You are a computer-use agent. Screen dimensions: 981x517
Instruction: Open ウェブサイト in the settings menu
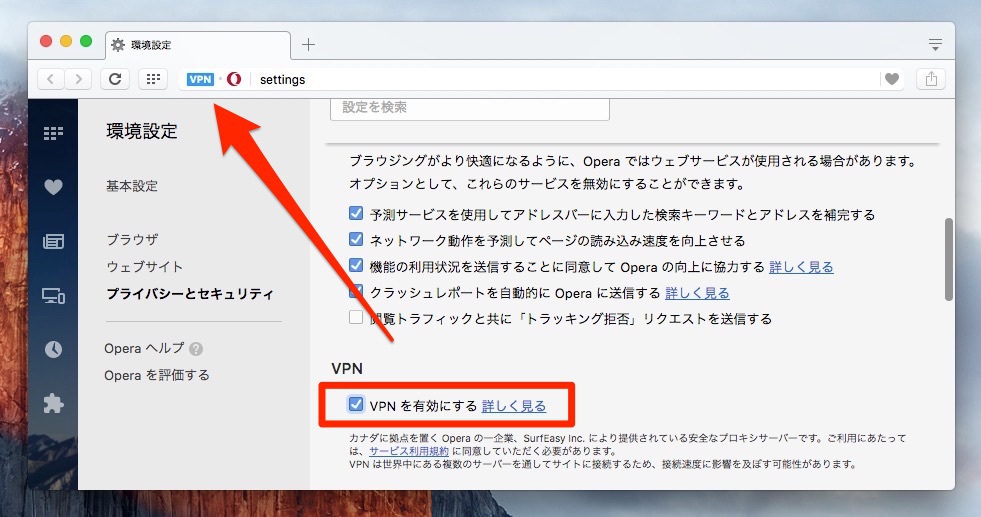pyautogui.click(x=145, y=267)
